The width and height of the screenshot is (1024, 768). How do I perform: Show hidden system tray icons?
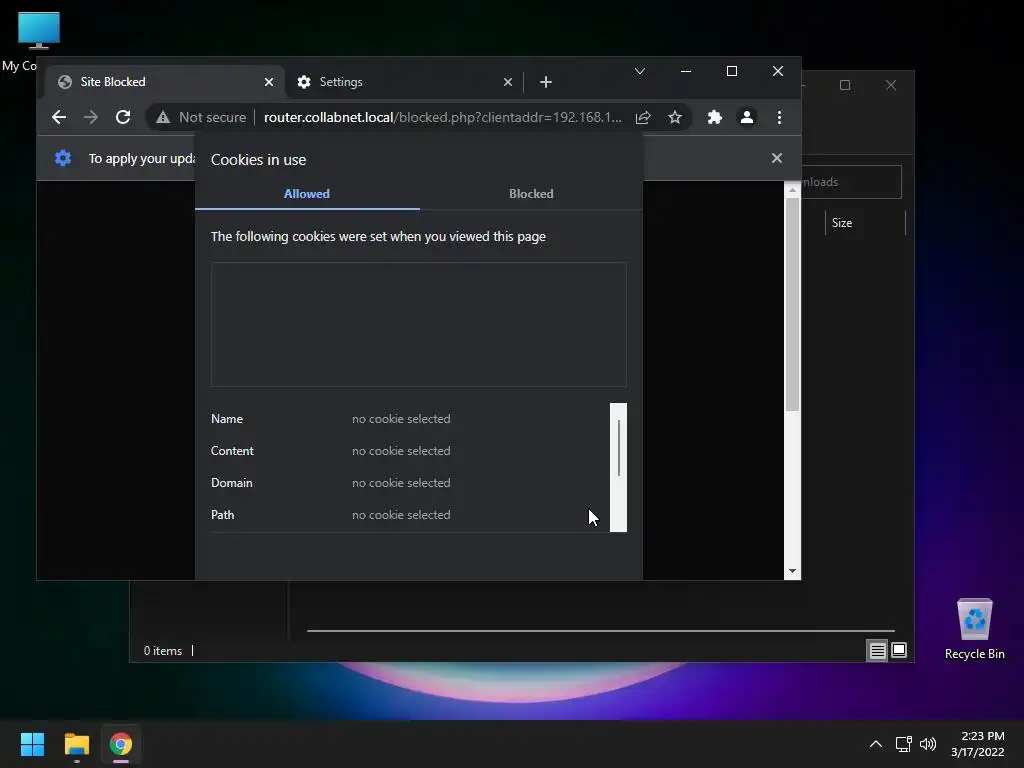[876, 744]
